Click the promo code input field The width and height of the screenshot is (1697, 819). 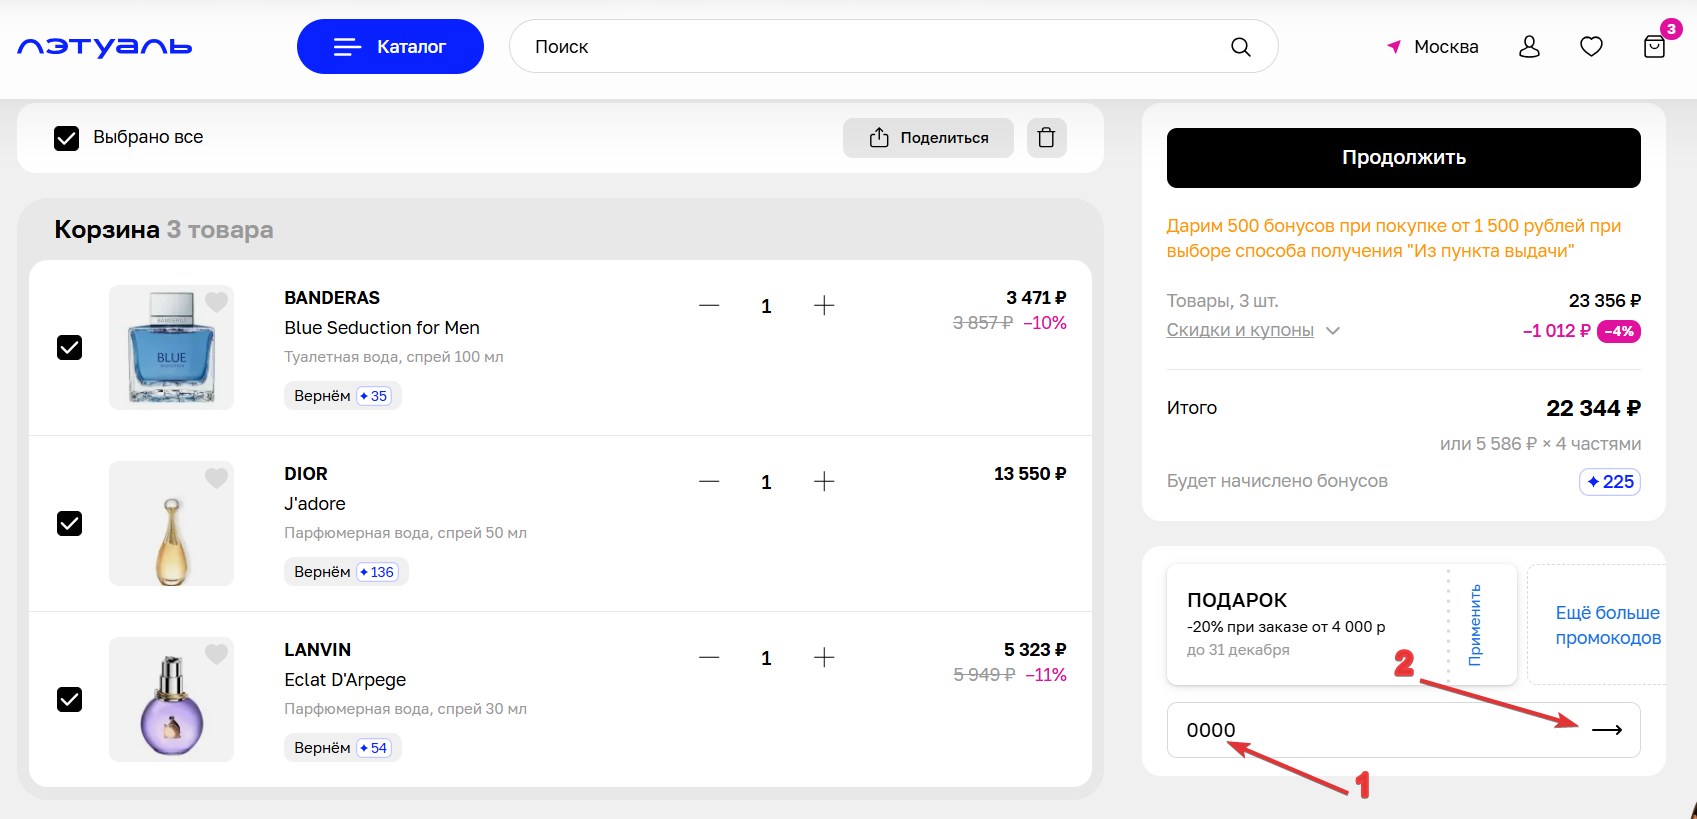click(x=1370, y=730)
